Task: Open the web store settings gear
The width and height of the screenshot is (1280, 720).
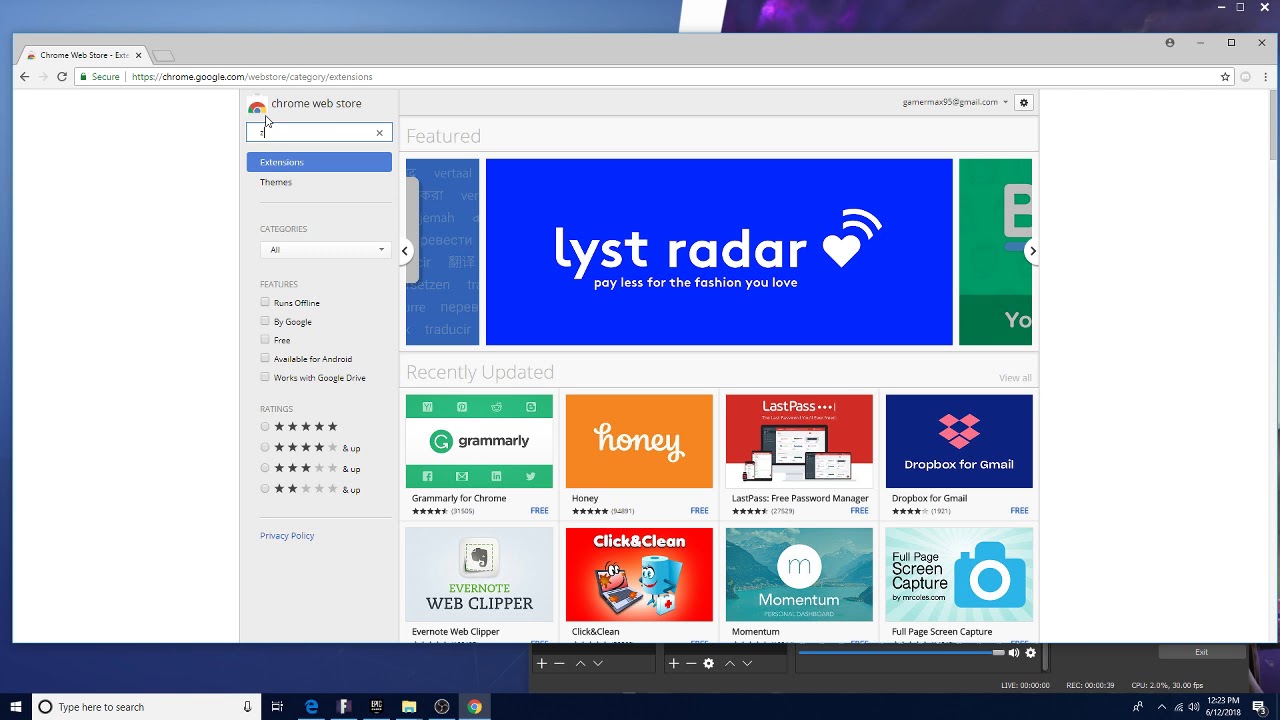Action: pyautogui.click(x=1023, y=102)
